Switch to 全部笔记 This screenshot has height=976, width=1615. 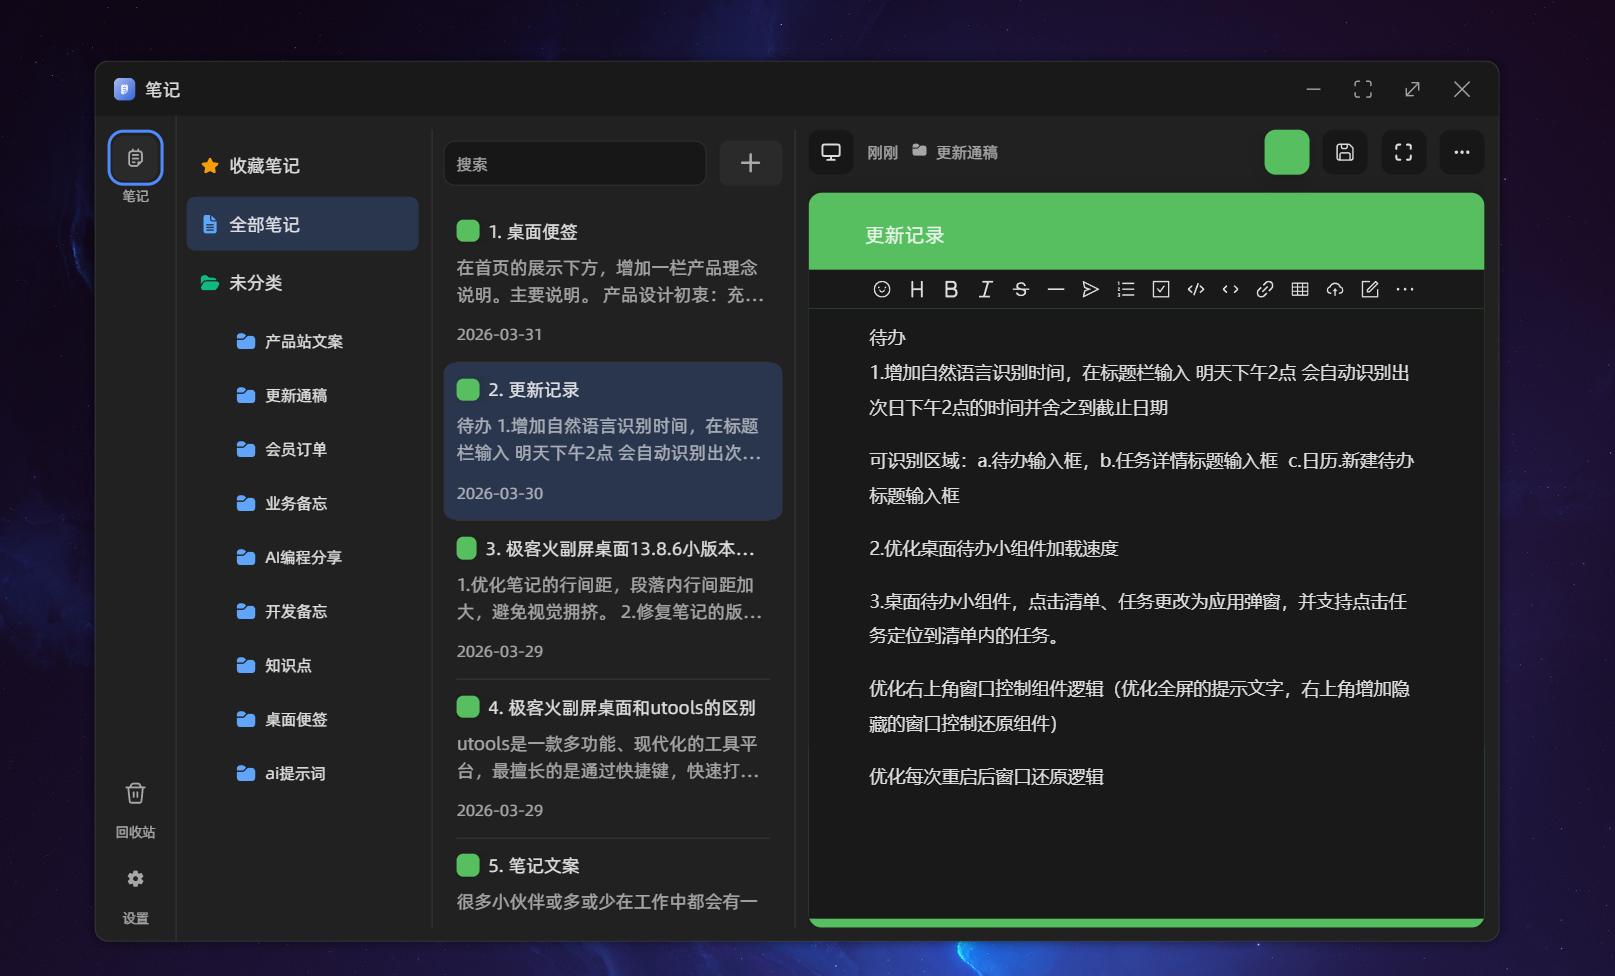point(302,224)
